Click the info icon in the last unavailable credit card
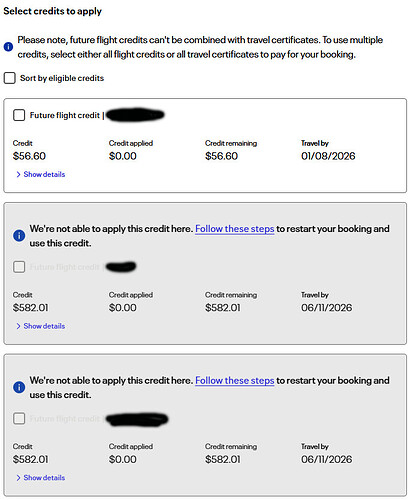The width and height of the screenshot is (410, 500). click(x=19, y=387)
